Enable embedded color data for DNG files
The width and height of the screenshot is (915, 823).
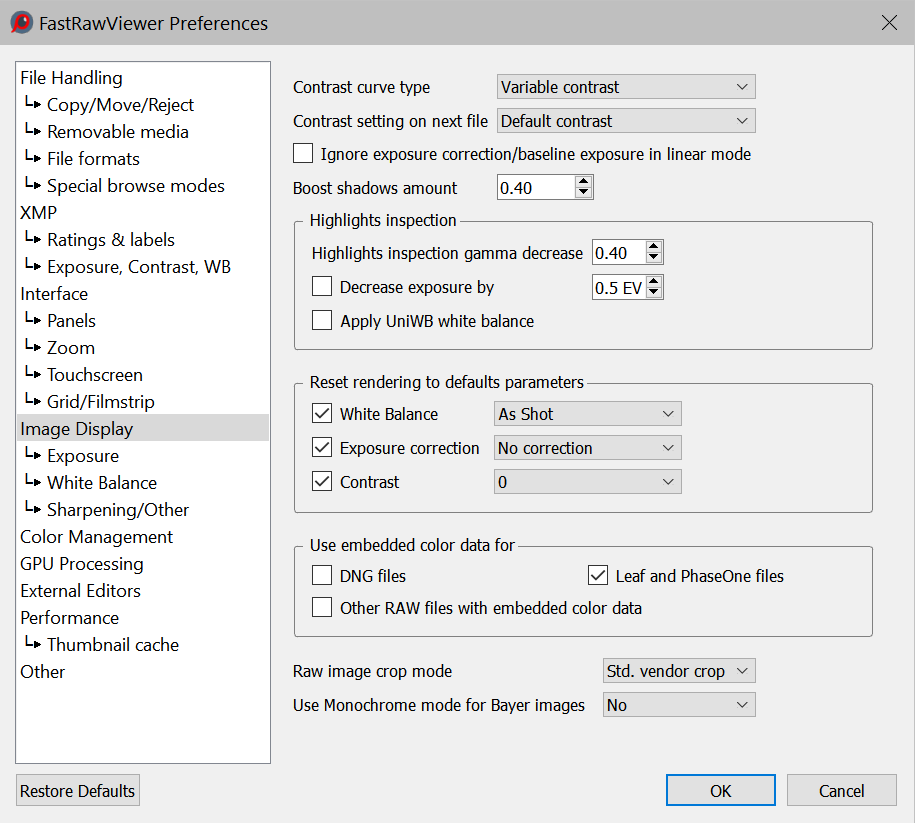tap(322, 575)
